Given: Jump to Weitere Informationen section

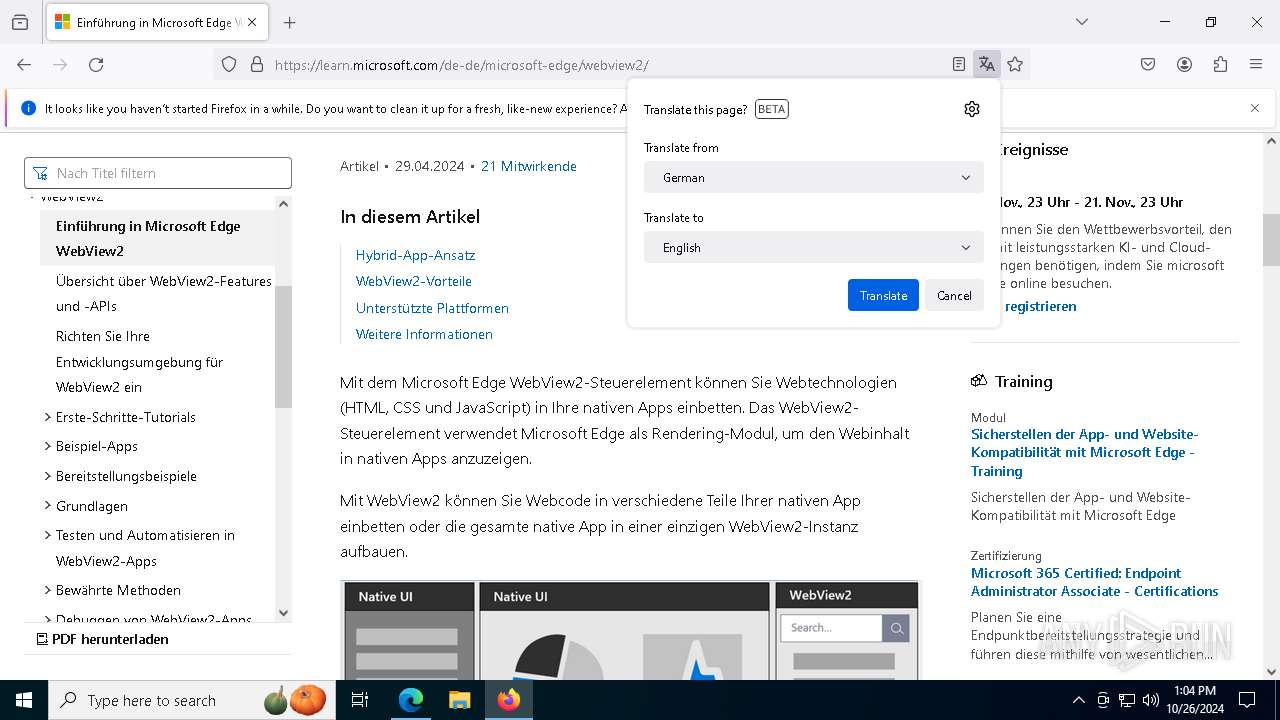Looking at the screenshot, I should (424, 334).
